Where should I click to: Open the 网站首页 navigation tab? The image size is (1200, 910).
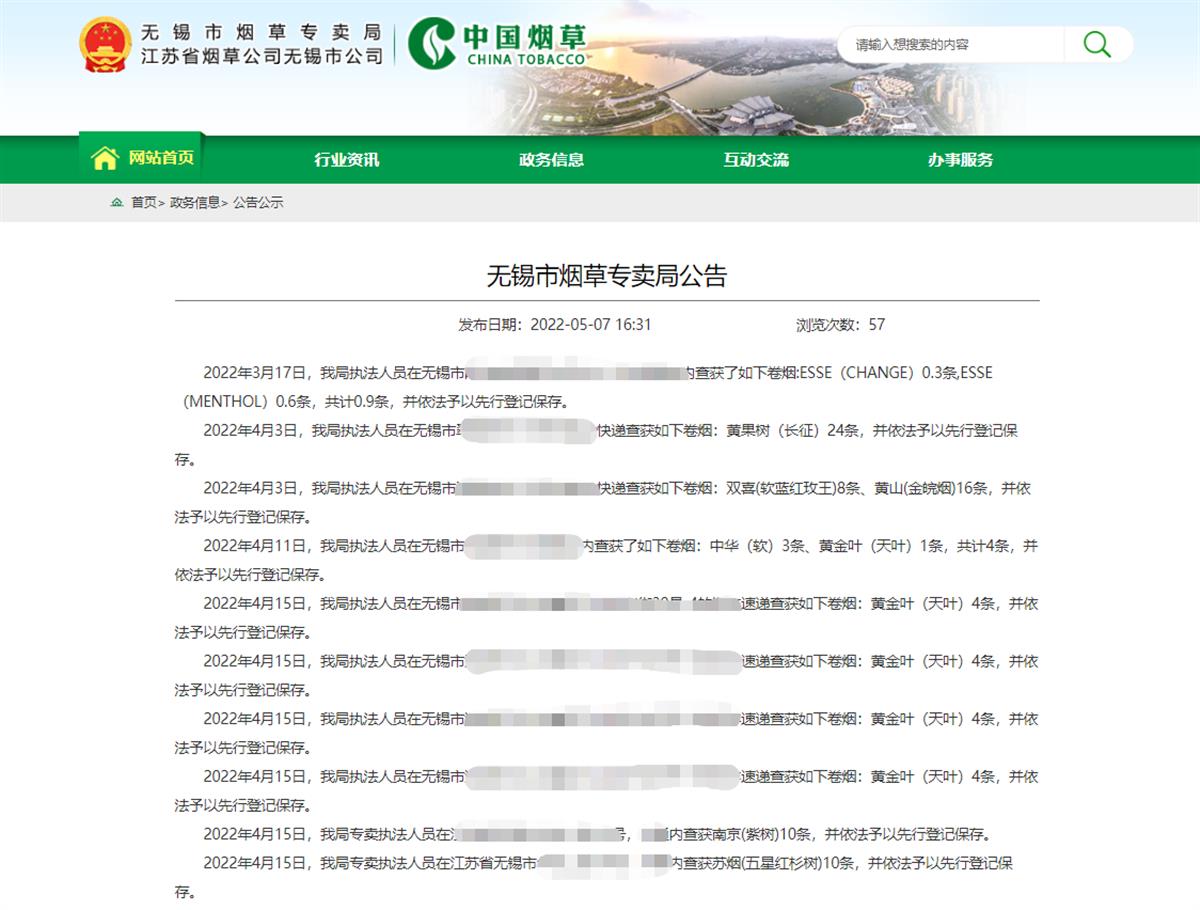160,158
